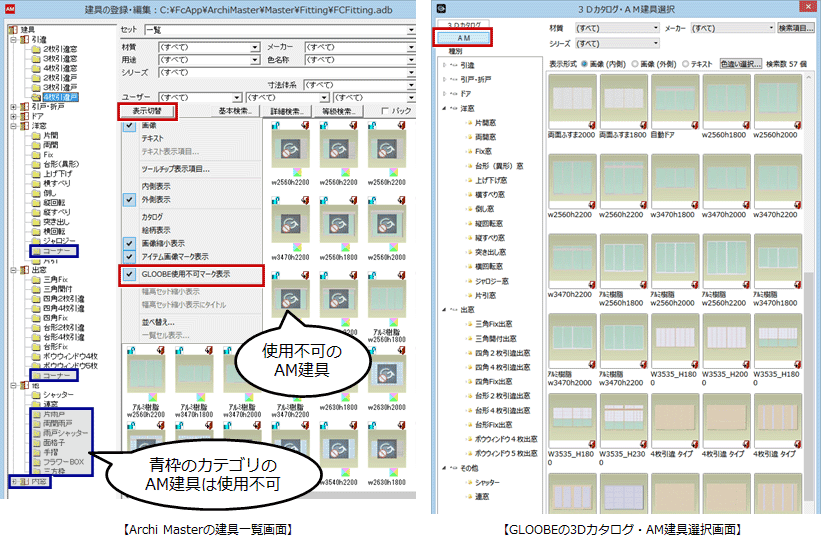The width and height of the screenshot is (821, 545).
Task: Click the Archi Master AM app icon in title bar
Action: [9, 9]
